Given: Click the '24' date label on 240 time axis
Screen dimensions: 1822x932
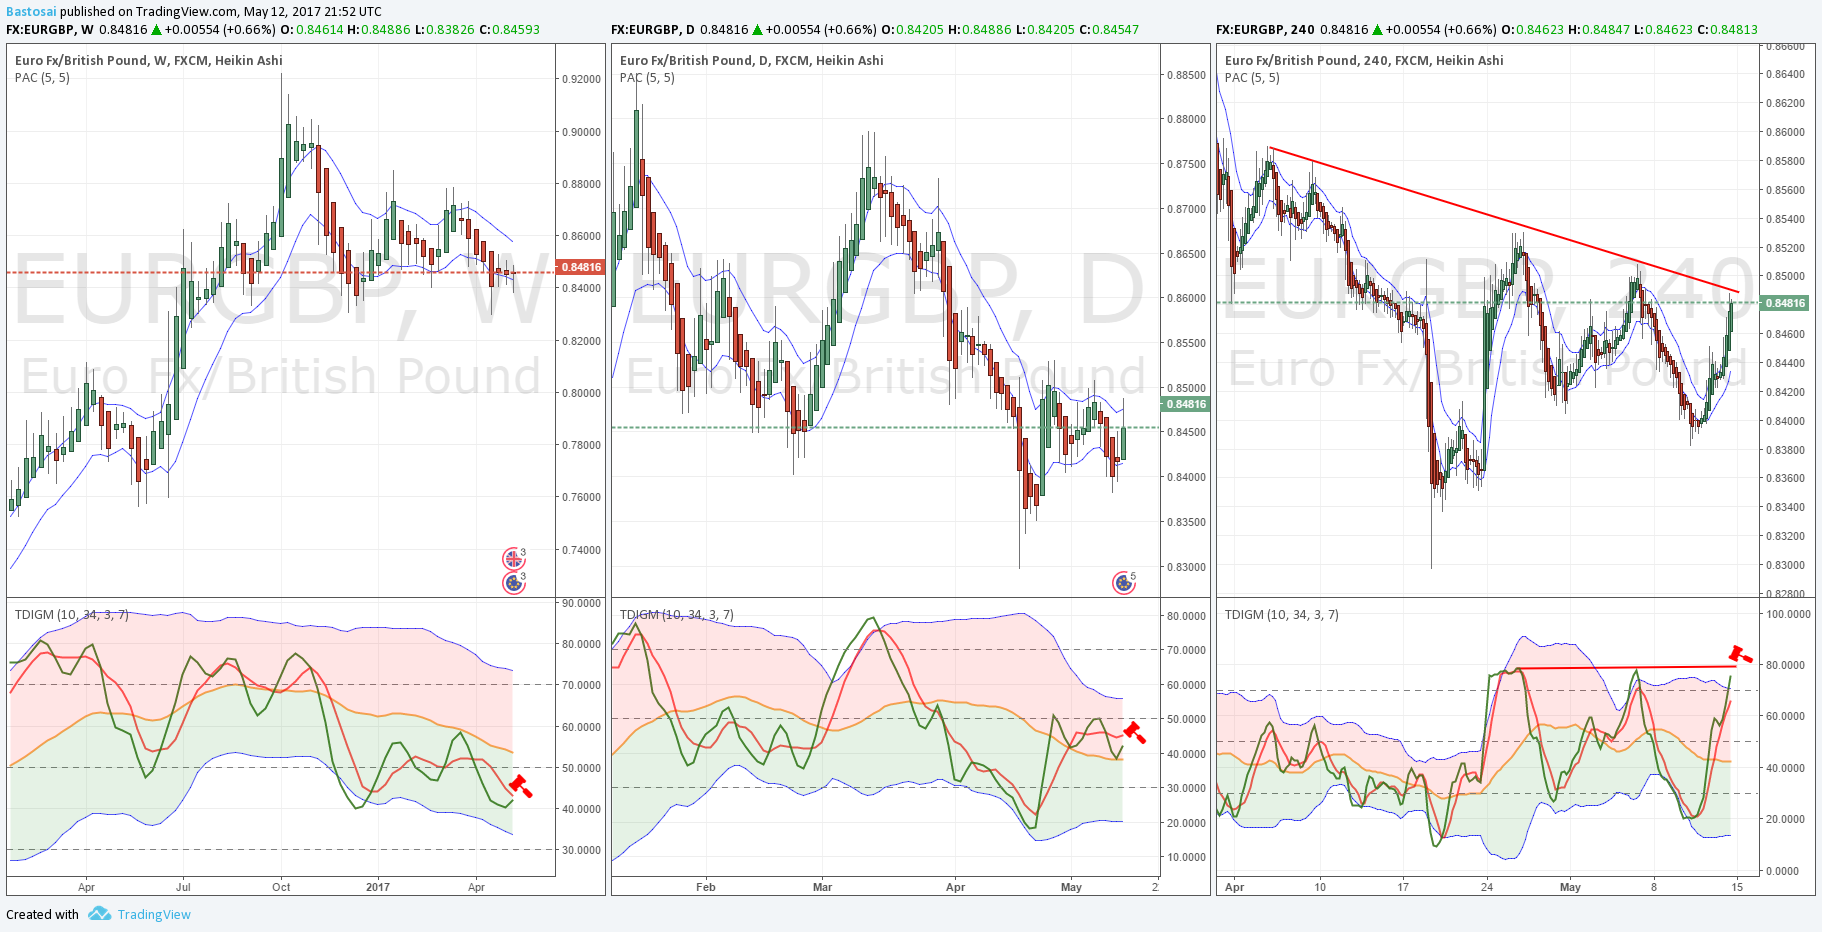Looking at the screenshot, I should (1487, 887).
